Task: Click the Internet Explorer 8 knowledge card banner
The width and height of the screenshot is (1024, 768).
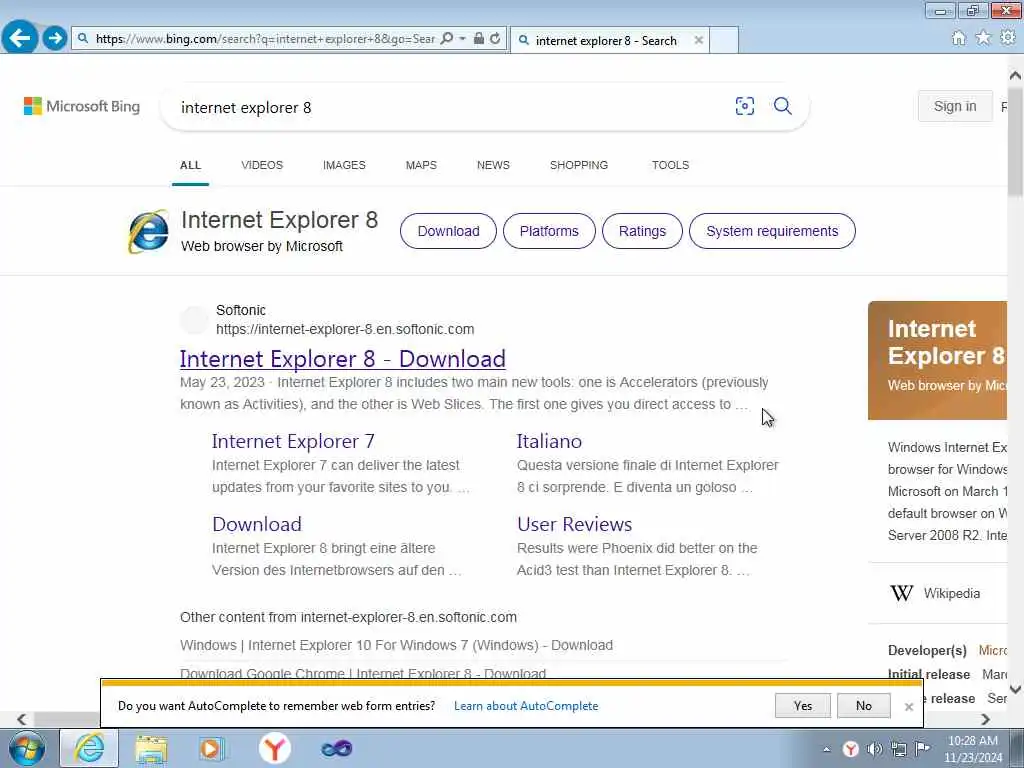Action: 937,360
